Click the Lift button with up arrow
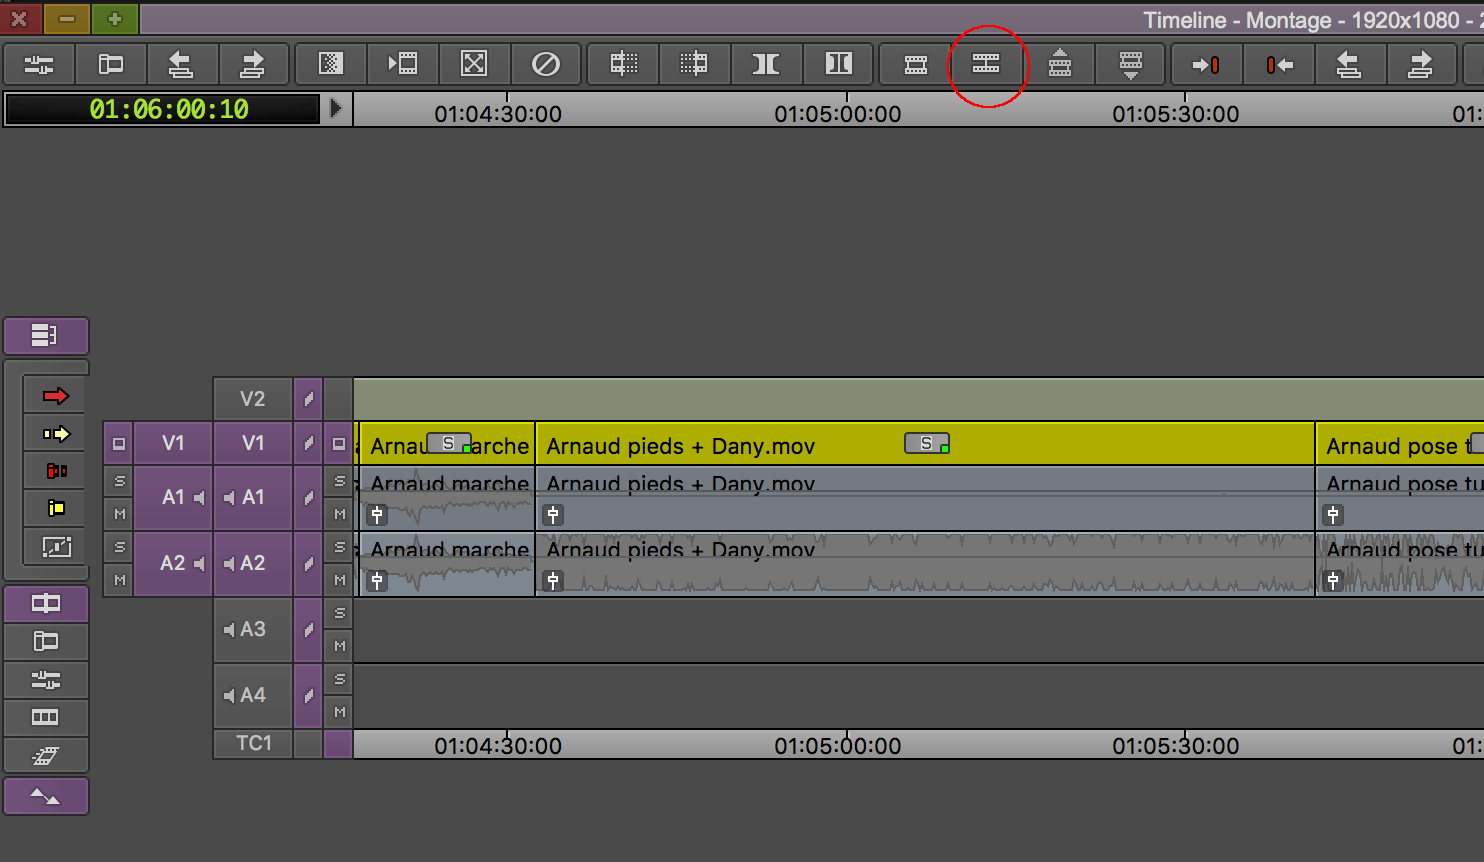This screenshot has width=1484, height=862. click(1059, 64)
